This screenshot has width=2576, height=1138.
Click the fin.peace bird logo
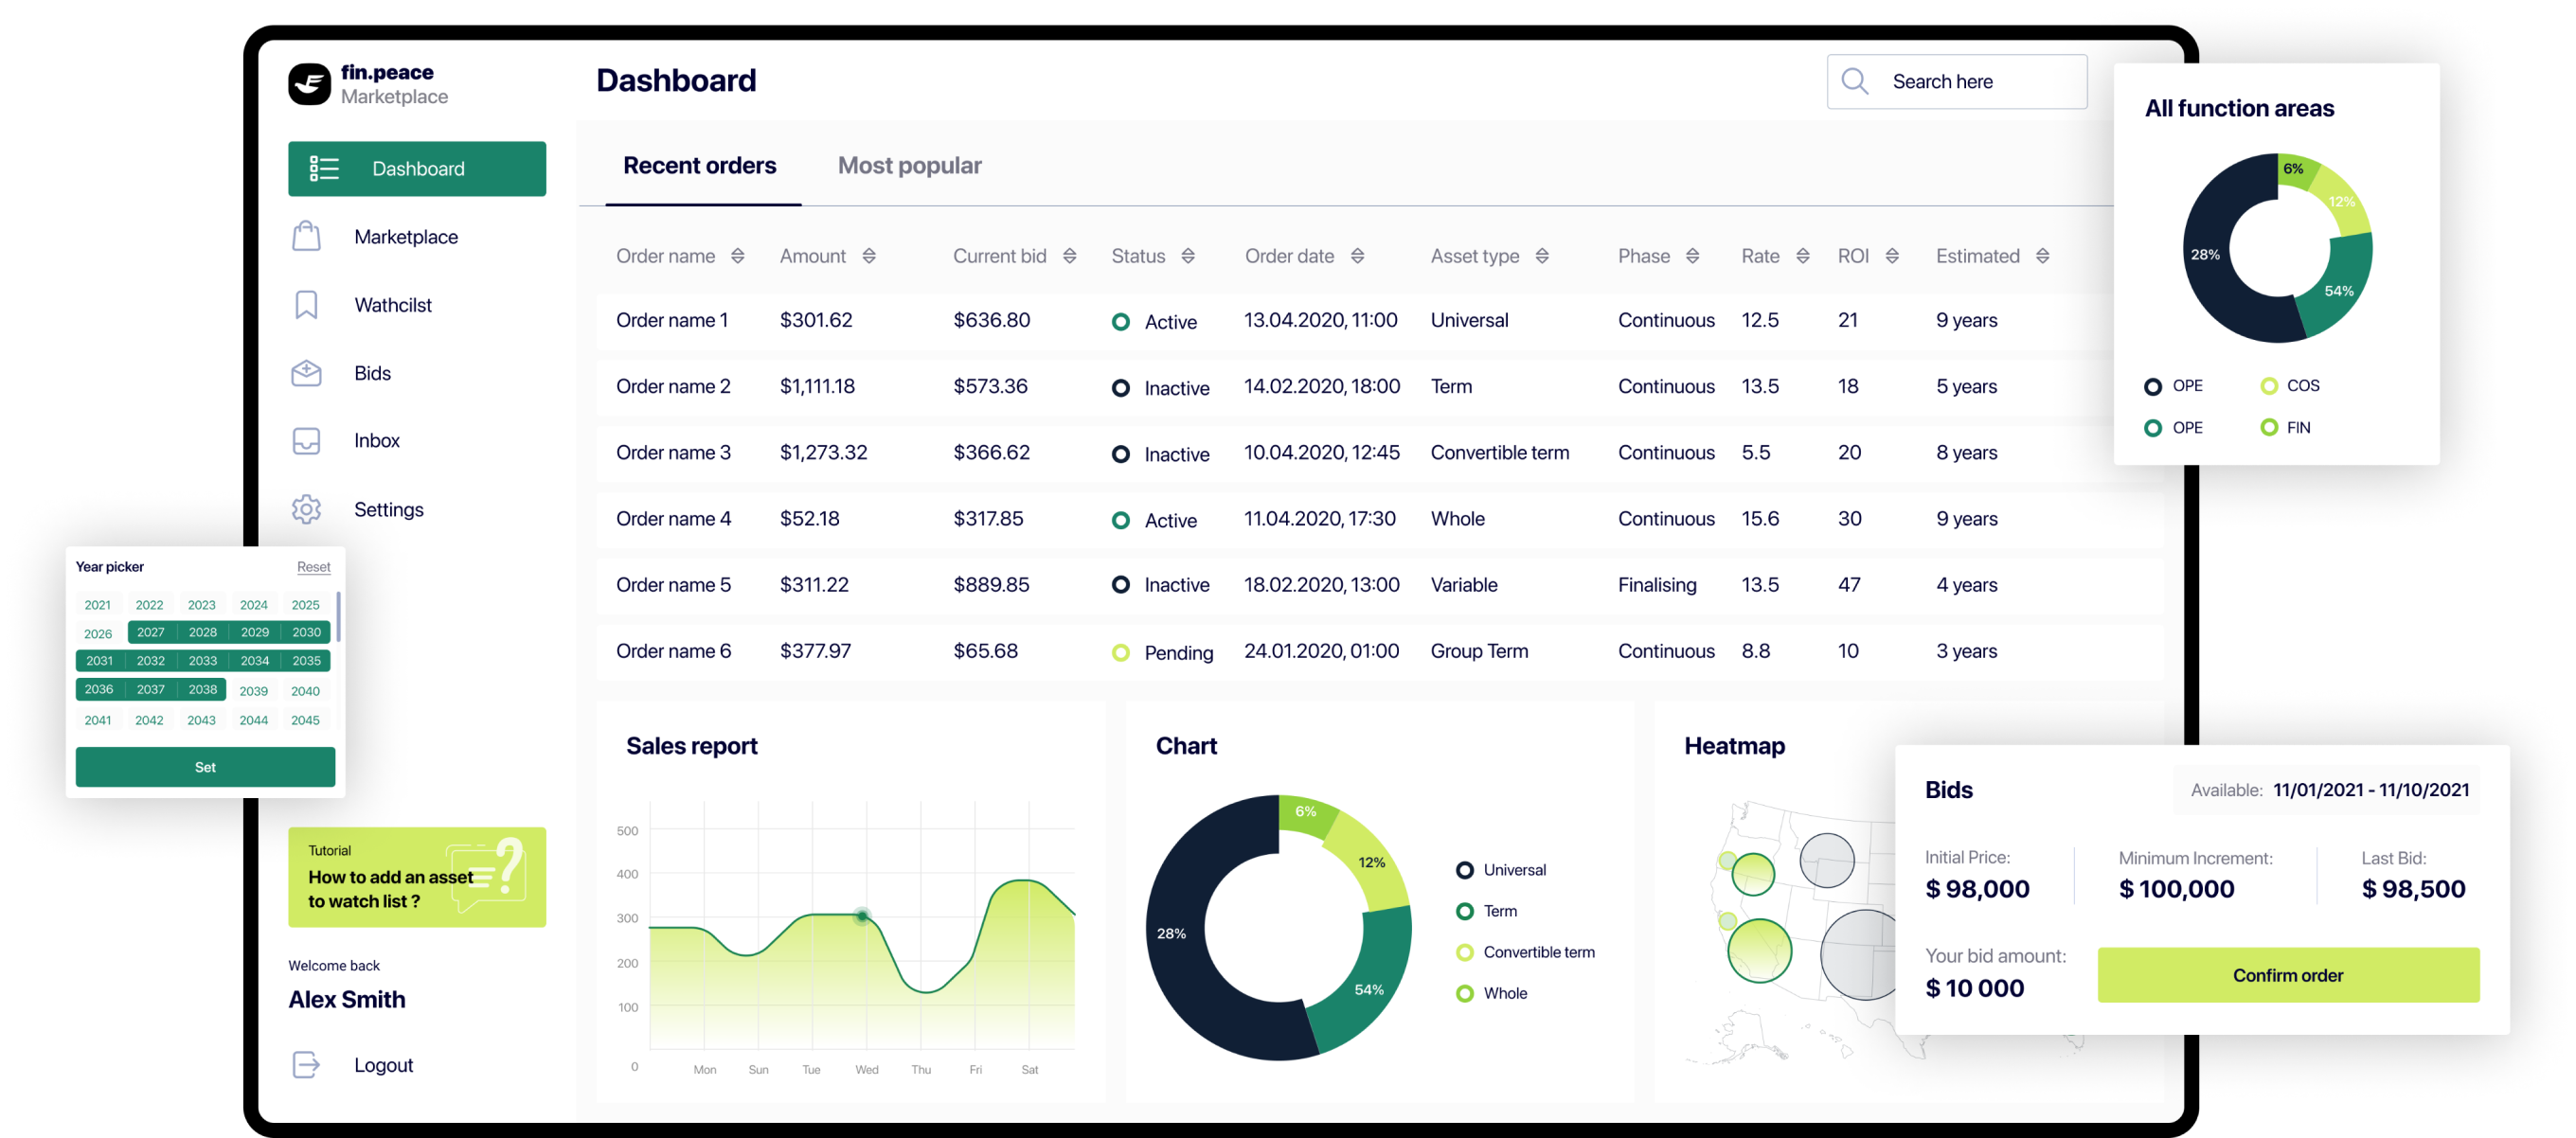point(309,84)
